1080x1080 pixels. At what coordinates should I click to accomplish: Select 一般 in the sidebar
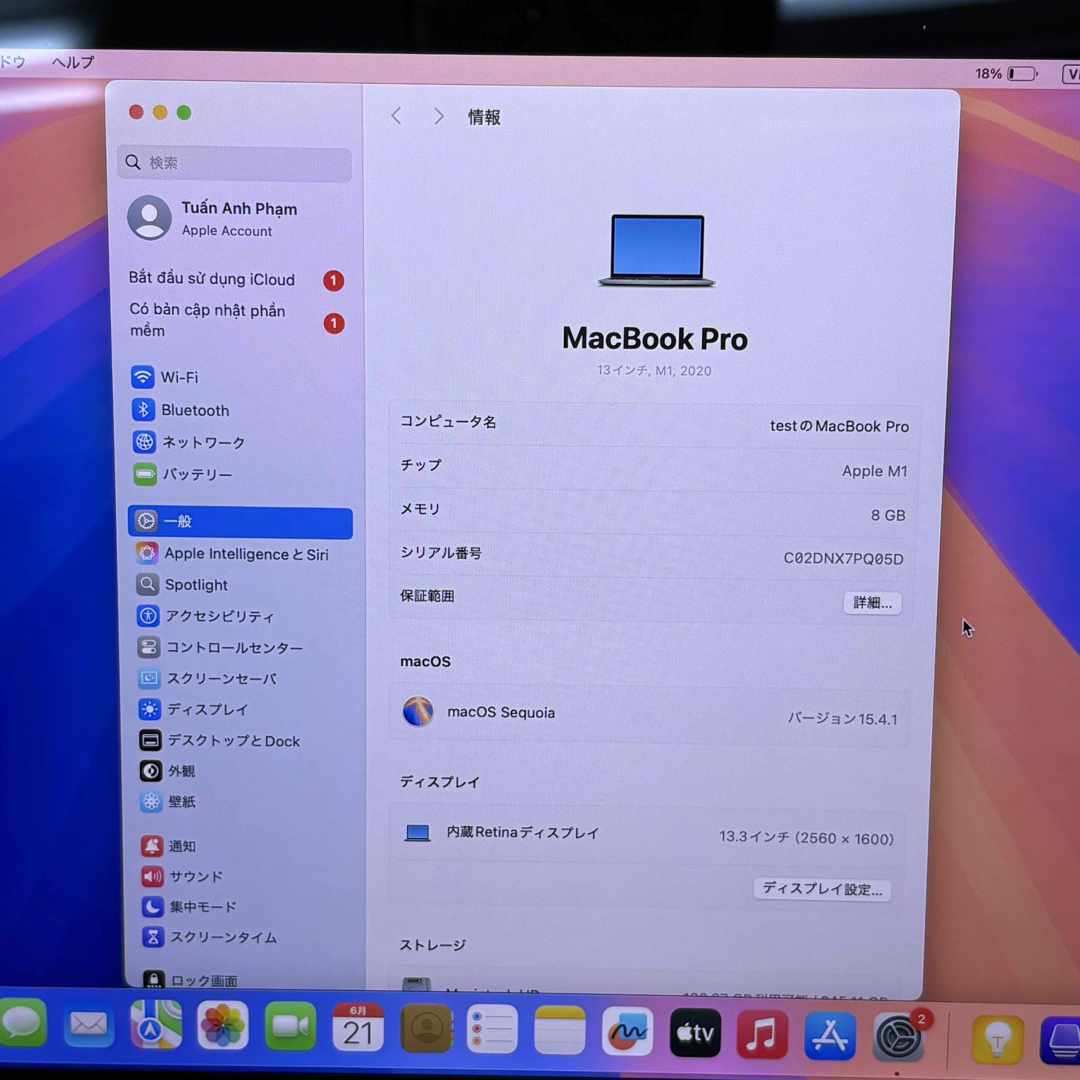[x=240, y=521]
